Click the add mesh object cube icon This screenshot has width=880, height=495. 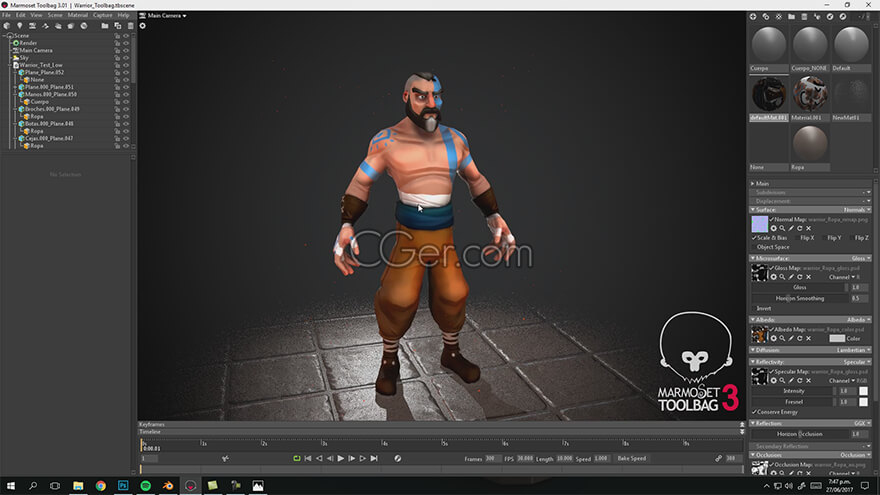[x=7, y=26]
